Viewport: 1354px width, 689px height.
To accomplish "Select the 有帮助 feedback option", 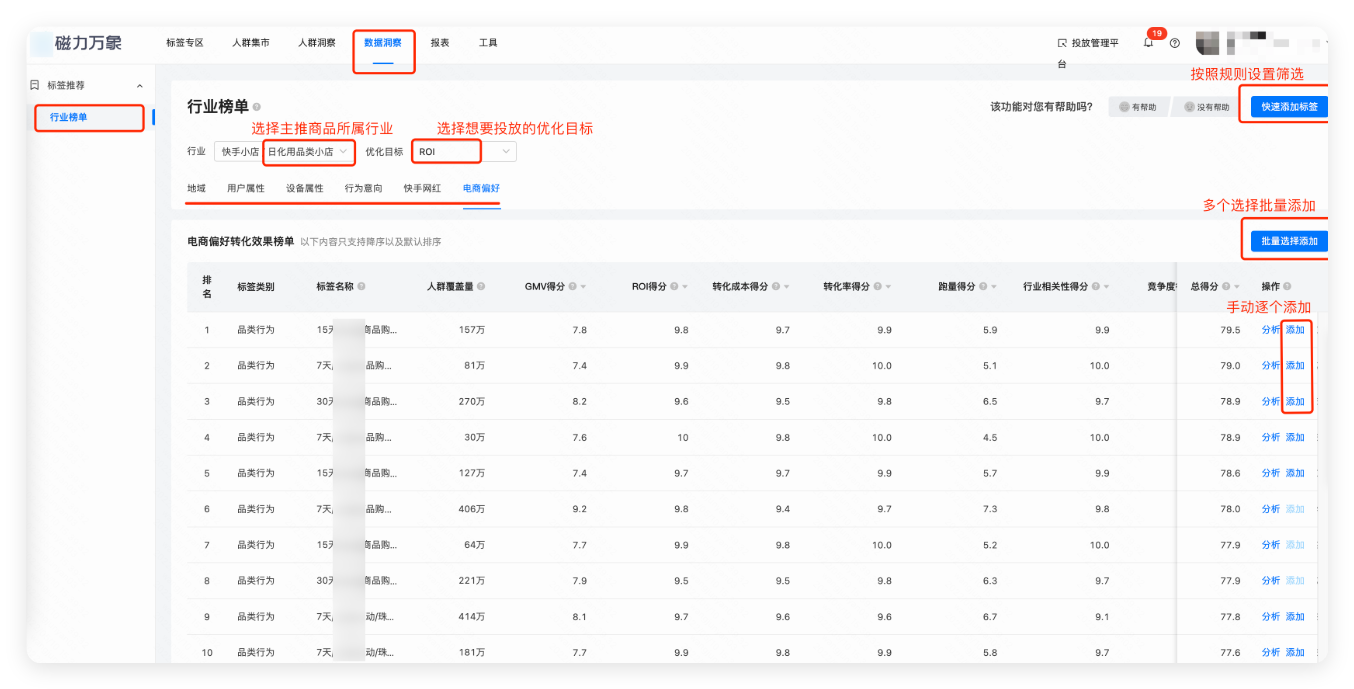I will click(x=1139, y=107).
